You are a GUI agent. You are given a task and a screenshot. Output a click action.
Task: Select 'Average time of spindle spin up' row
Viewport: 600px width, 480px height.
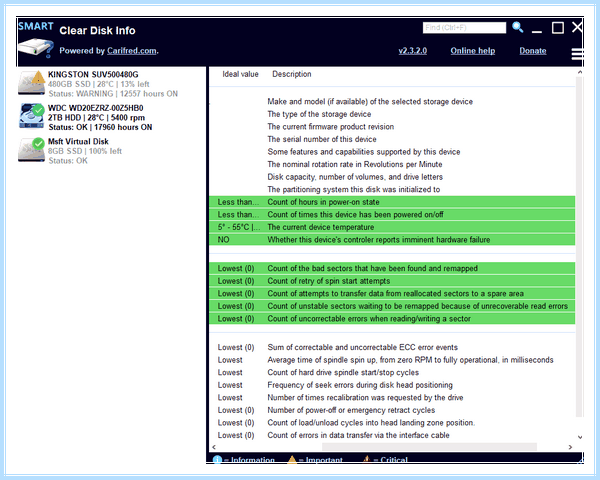(392, 360)
